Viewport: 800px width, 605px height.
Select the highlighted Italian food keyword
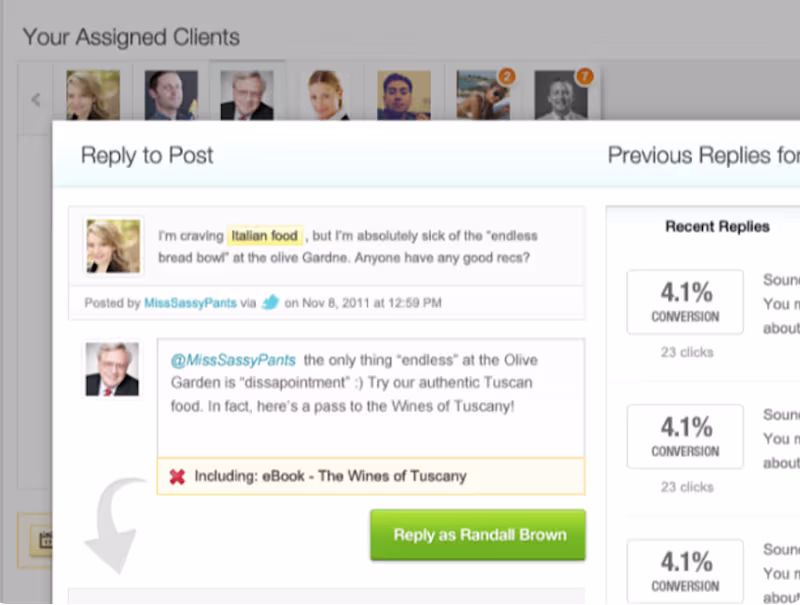point(264,235)
